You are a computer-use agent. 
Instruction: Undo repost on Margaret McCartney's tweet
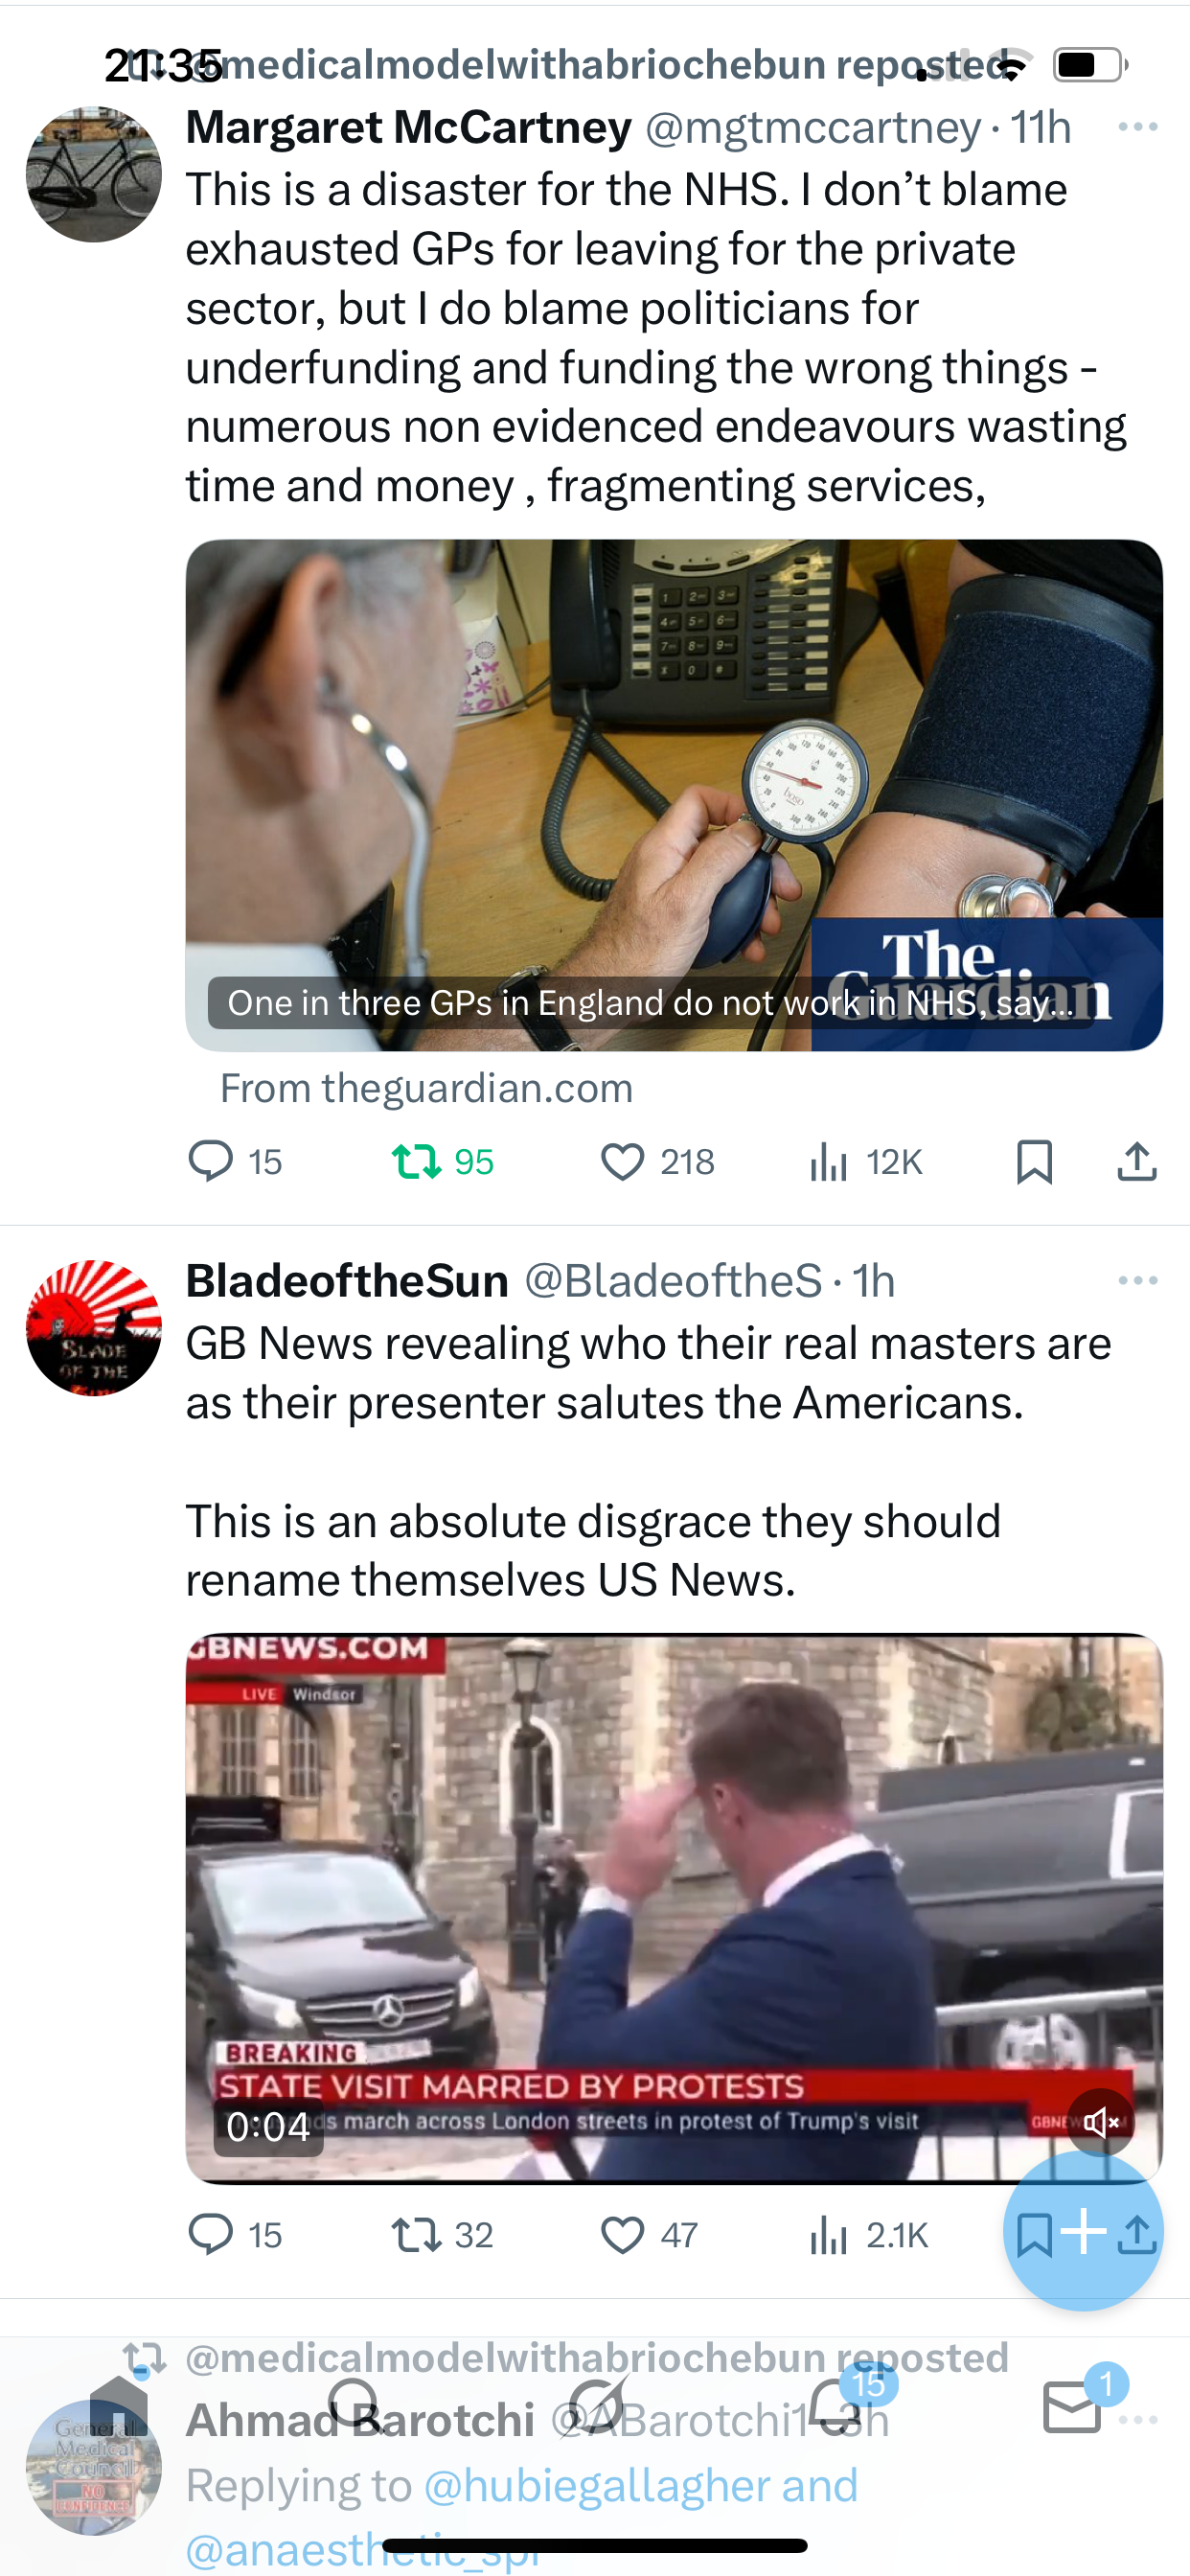(442, 1162)
